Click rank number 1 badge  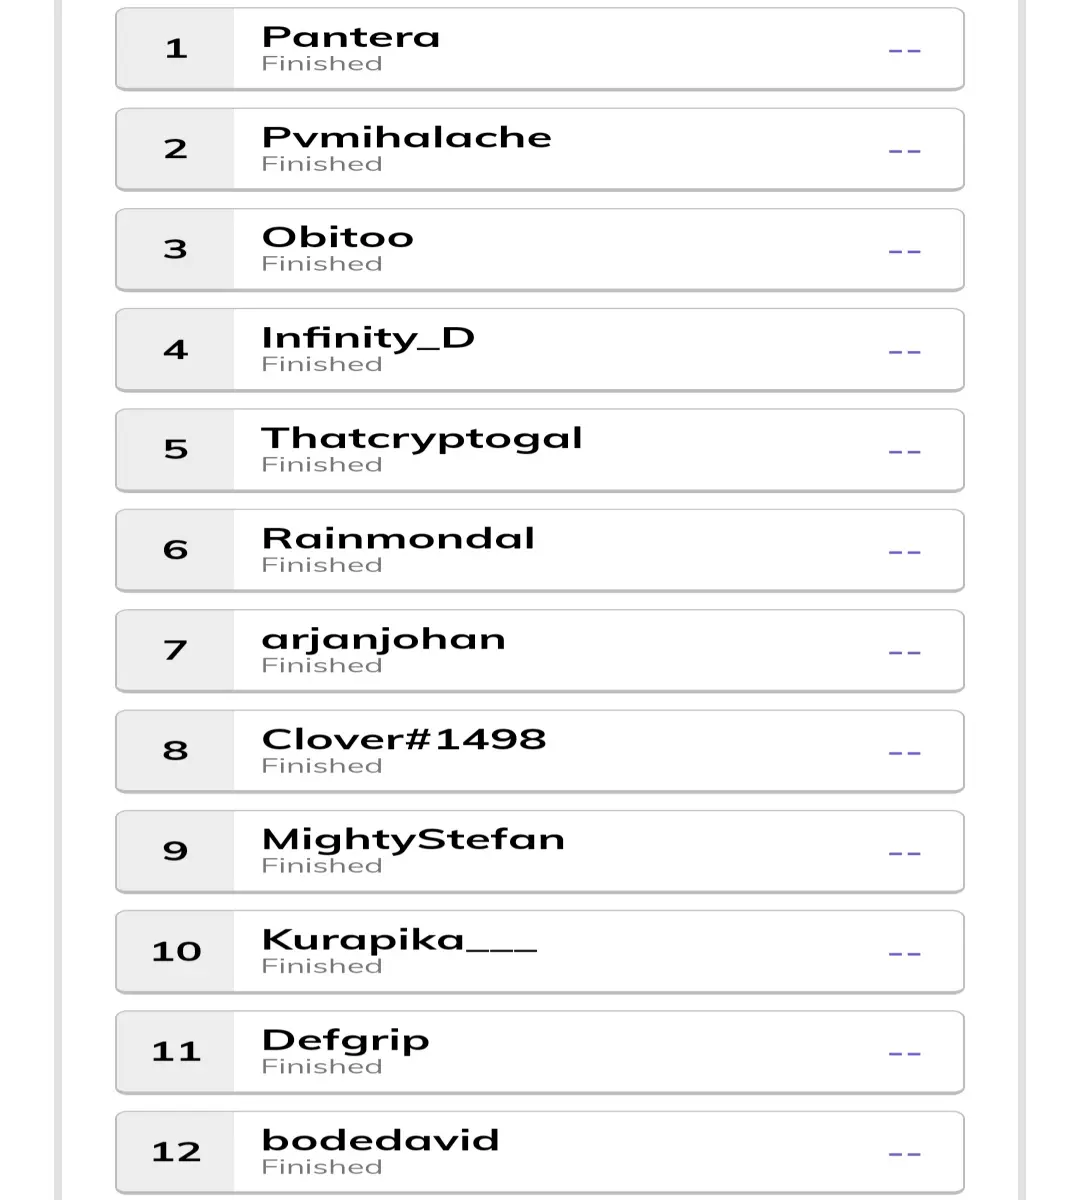(176, 49)
